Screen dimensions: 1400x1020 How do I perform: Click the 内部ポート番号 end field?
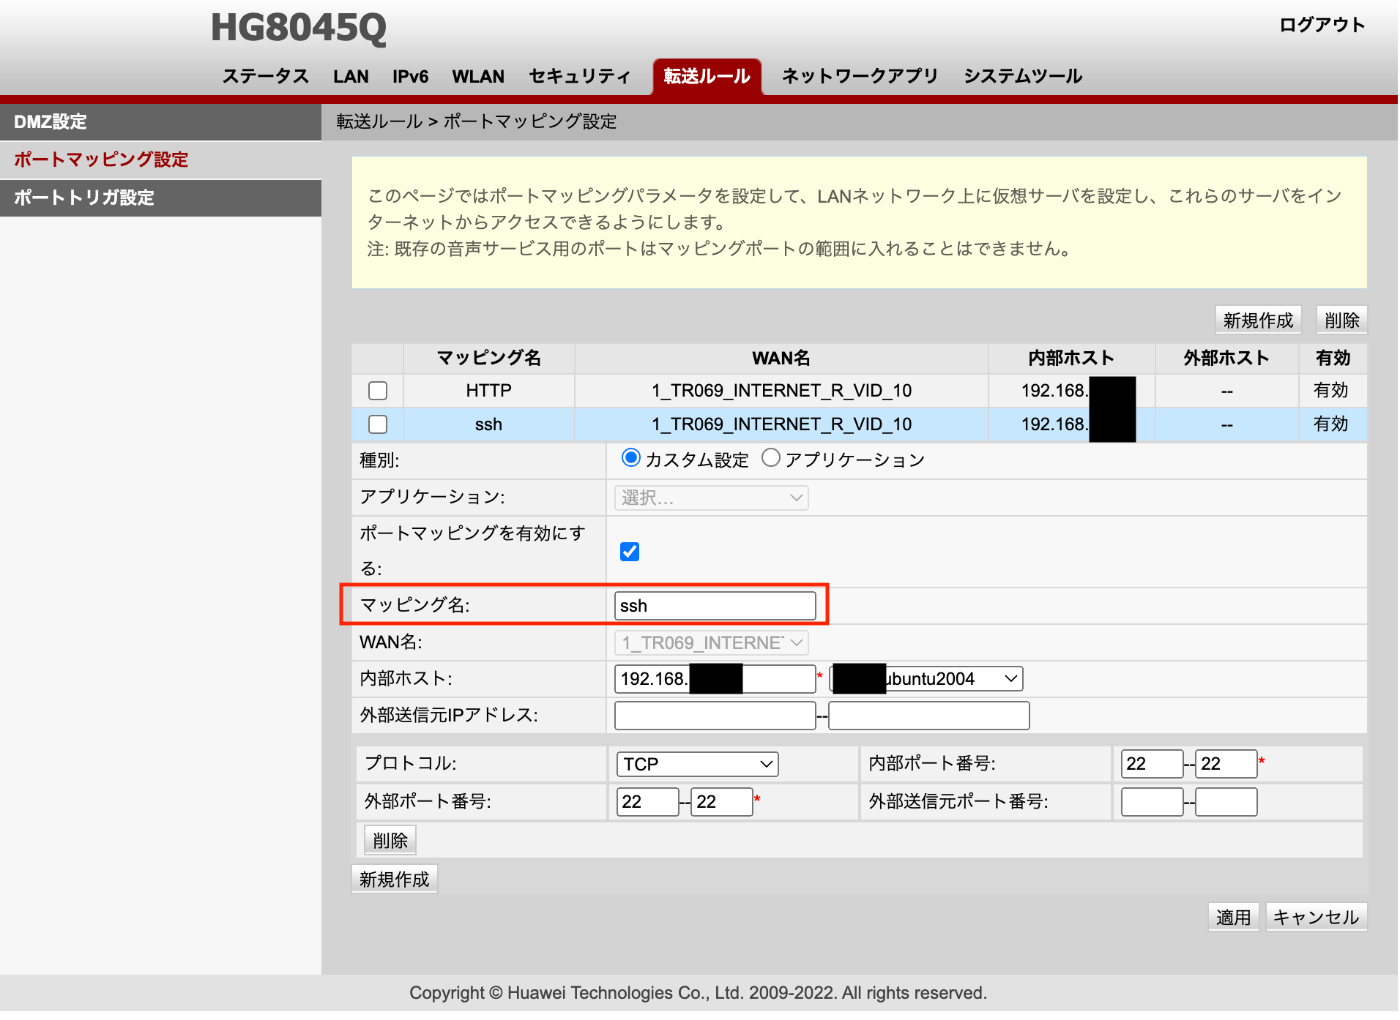[x=1226, y=764]
